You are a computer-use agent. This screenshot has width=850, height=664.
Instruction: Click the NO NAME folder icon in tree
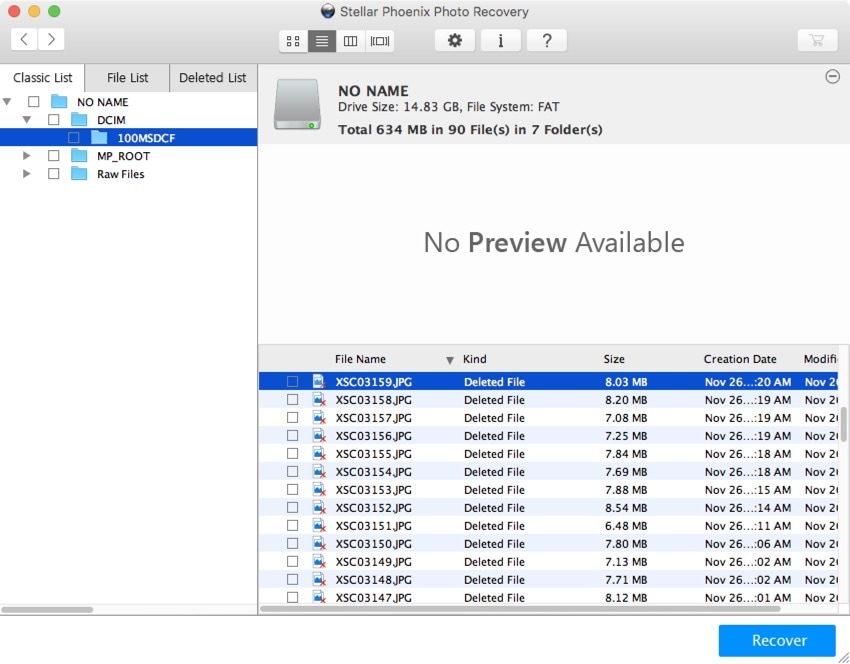59,101
